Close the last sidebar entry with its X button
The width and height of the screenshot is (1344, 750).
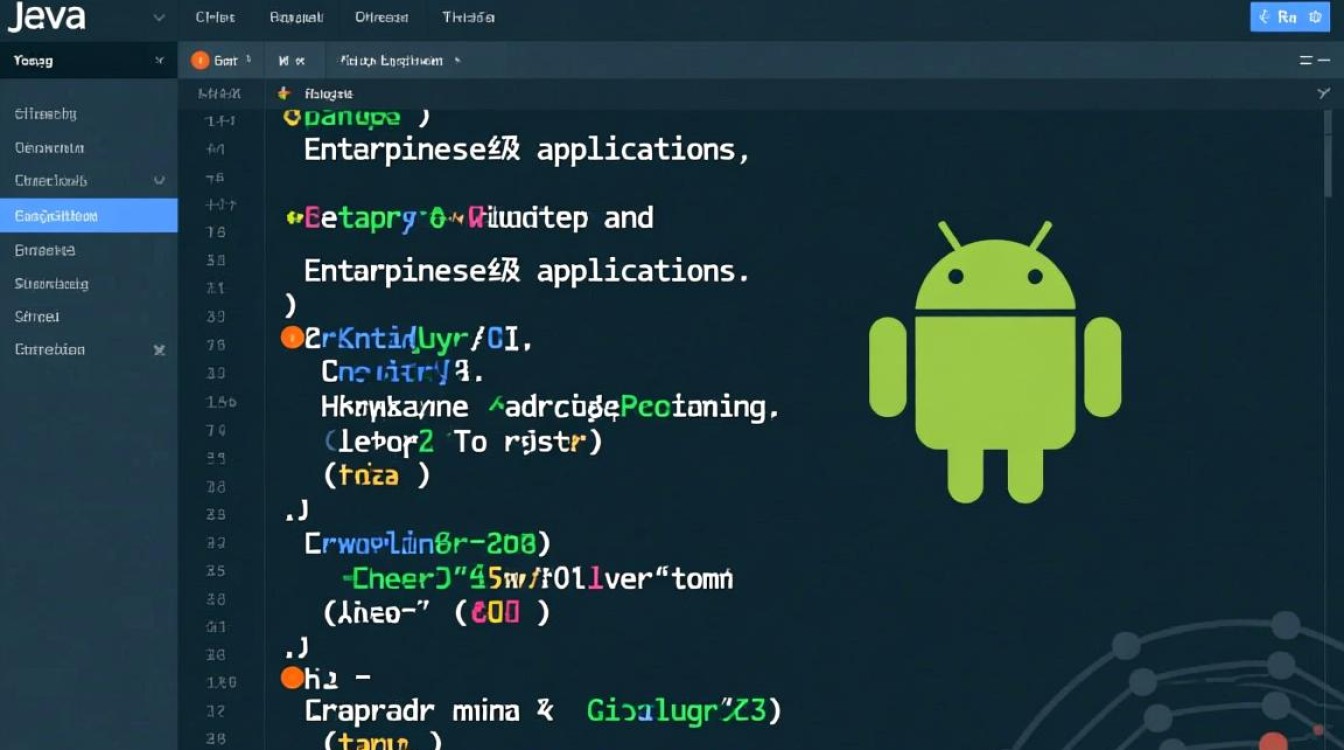coord(159,350)
